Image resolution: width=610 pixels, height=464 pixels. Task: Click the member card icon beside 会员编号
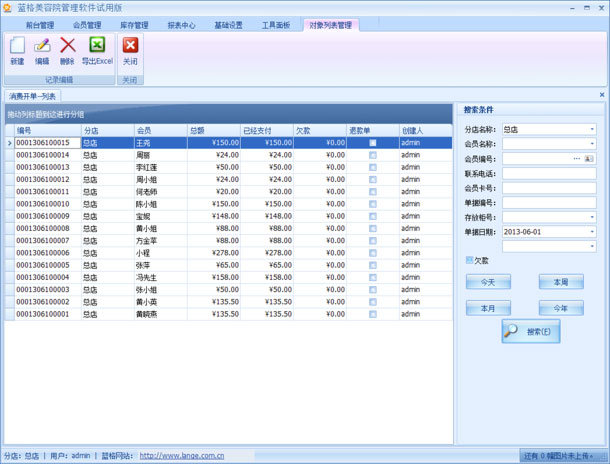pos(589,158)
